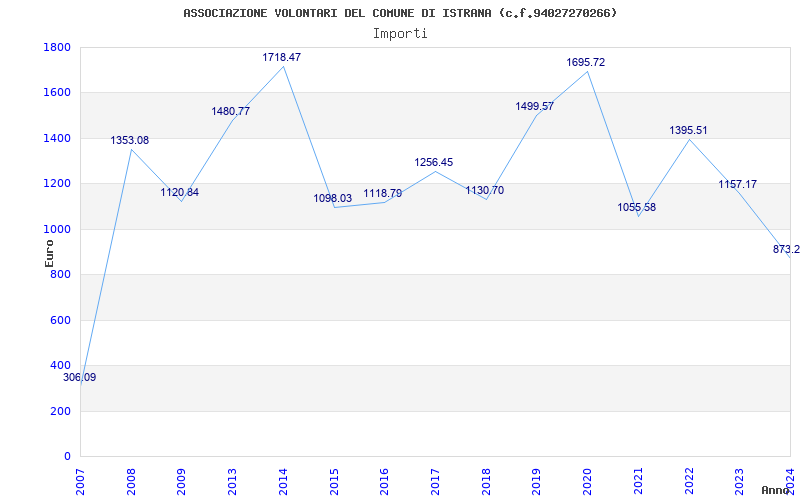Select the 2020 year tick label

(x=587, y=479)
